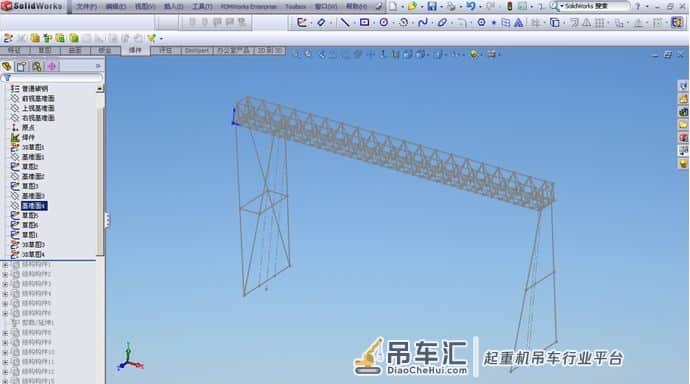The width and height of the screenshot is (690, 384).
Task: Click the SolidWorks search input field
Action: (596, 6)
